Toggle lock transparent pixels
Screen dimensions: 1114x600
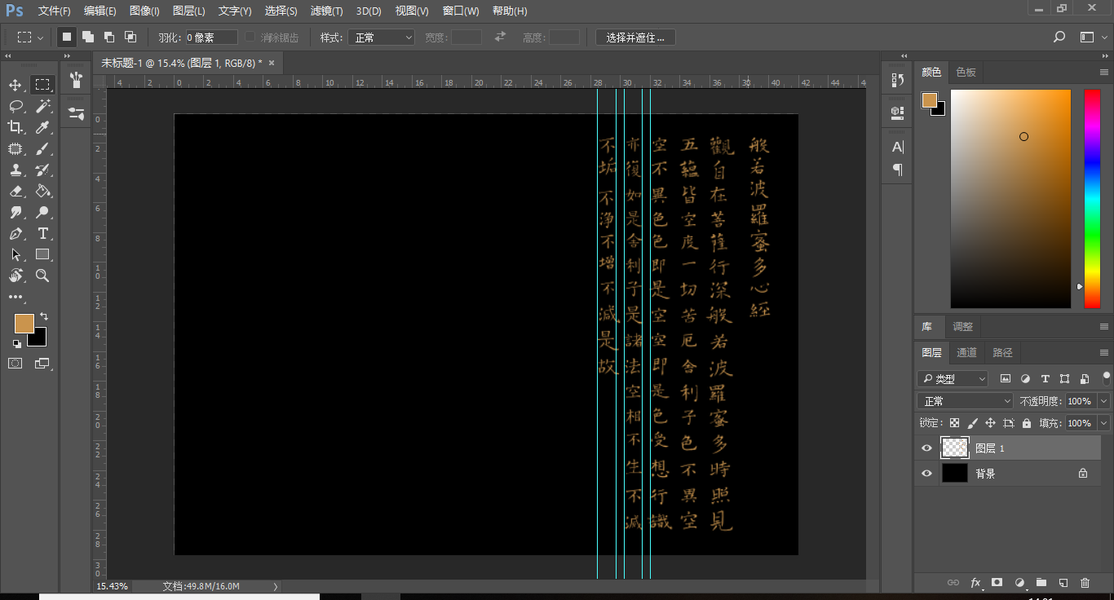click(x=954, y=423)
